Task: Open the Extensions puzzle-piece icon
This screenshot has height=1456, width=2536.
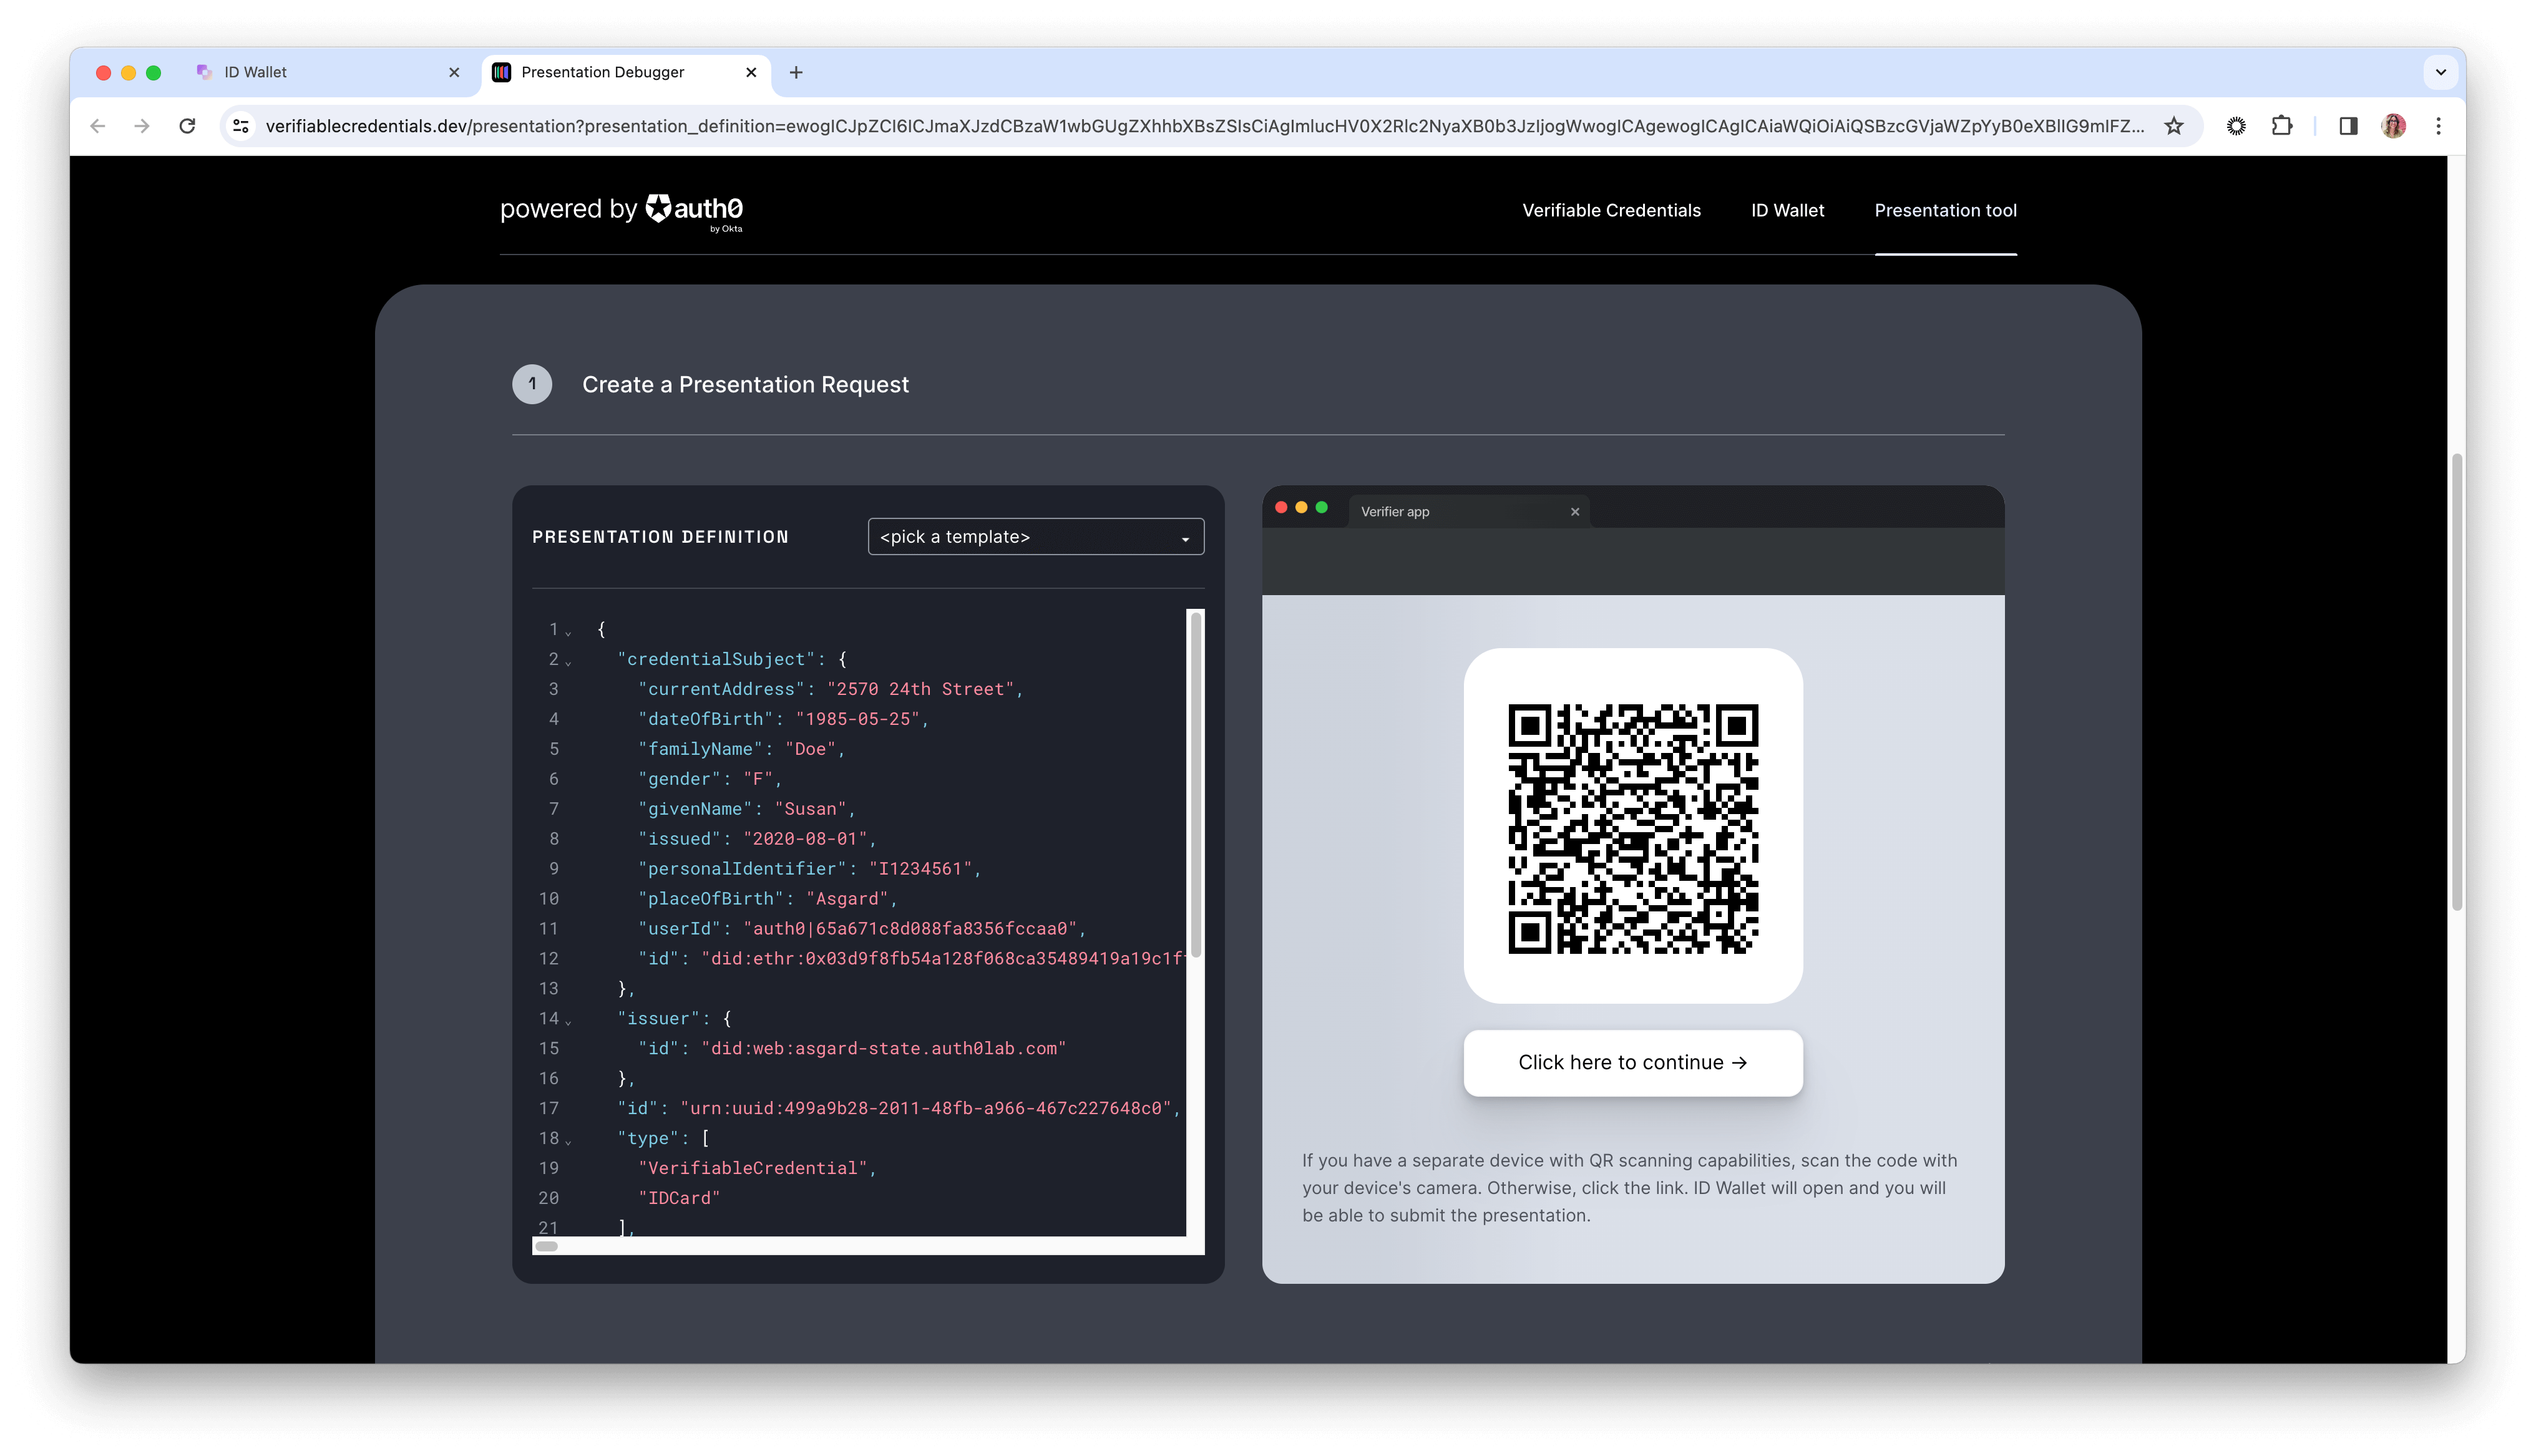Action: [2283, 125]
